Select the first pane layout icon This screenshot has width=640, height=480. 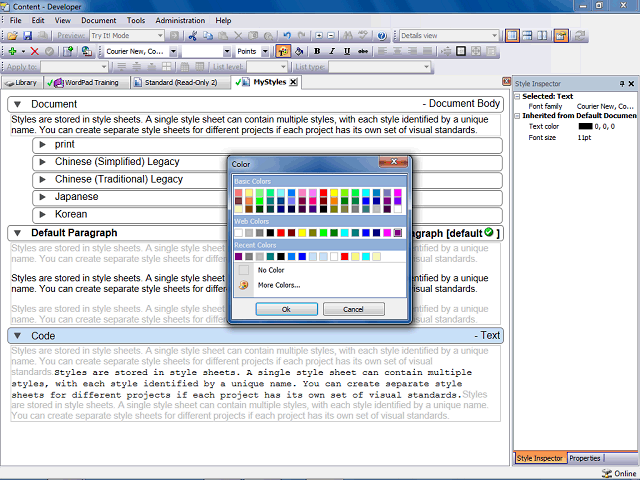pos(512,36)
